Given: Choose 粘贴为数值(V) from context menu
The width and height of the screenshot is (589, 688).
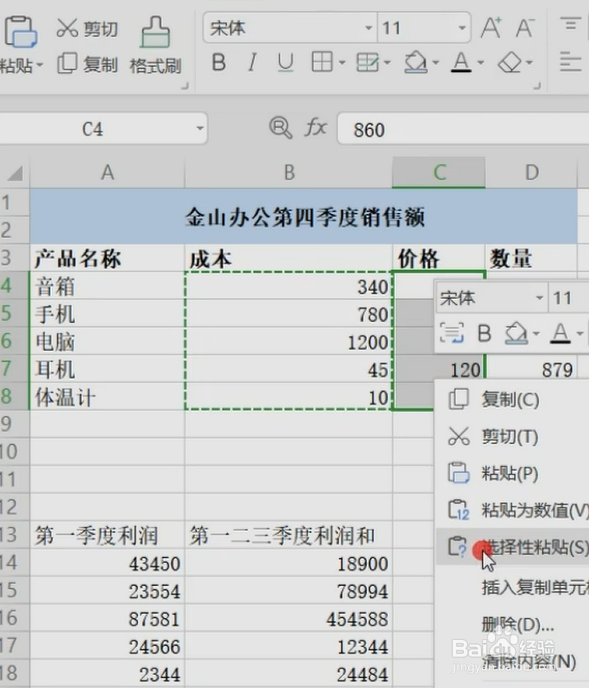Looking at the screenshot, I should point(513,510).
